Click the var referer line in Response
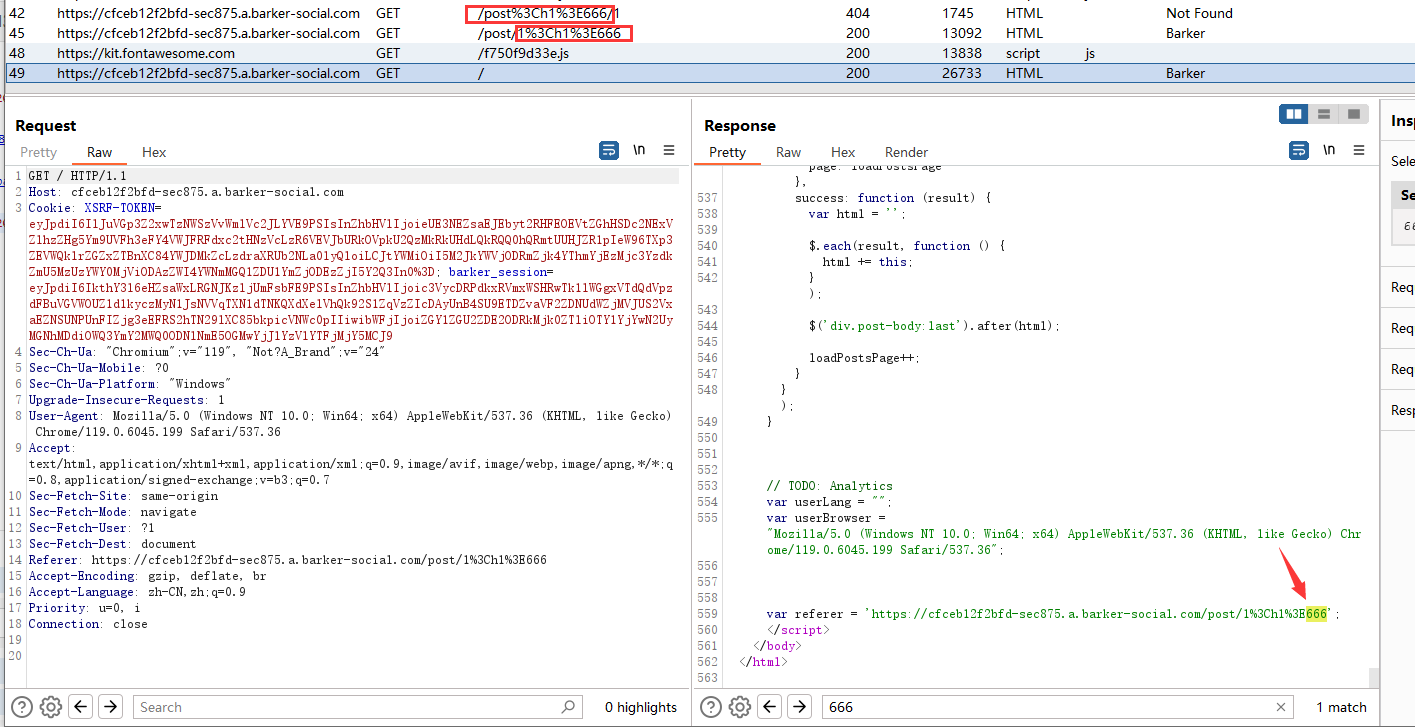 1052,614
